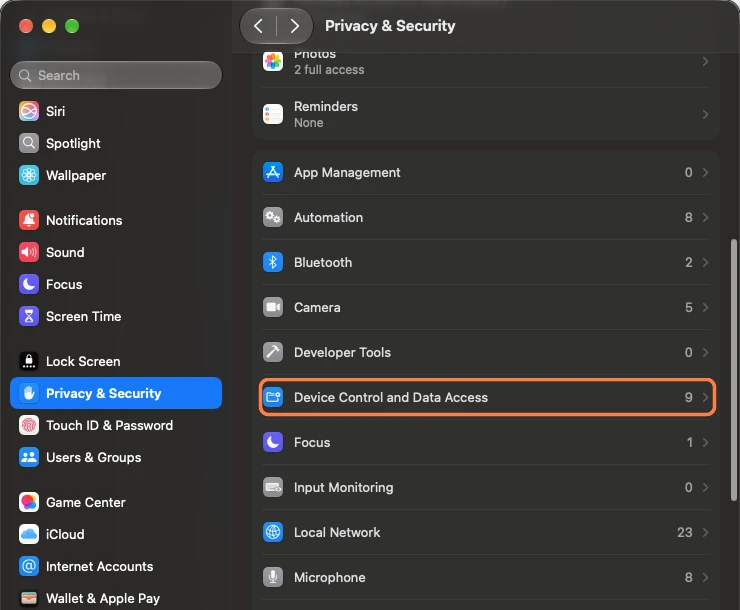Screen dimensions: 740x610
Task: Open the sidebar Focus moon icon
Action: coord(29,284)
